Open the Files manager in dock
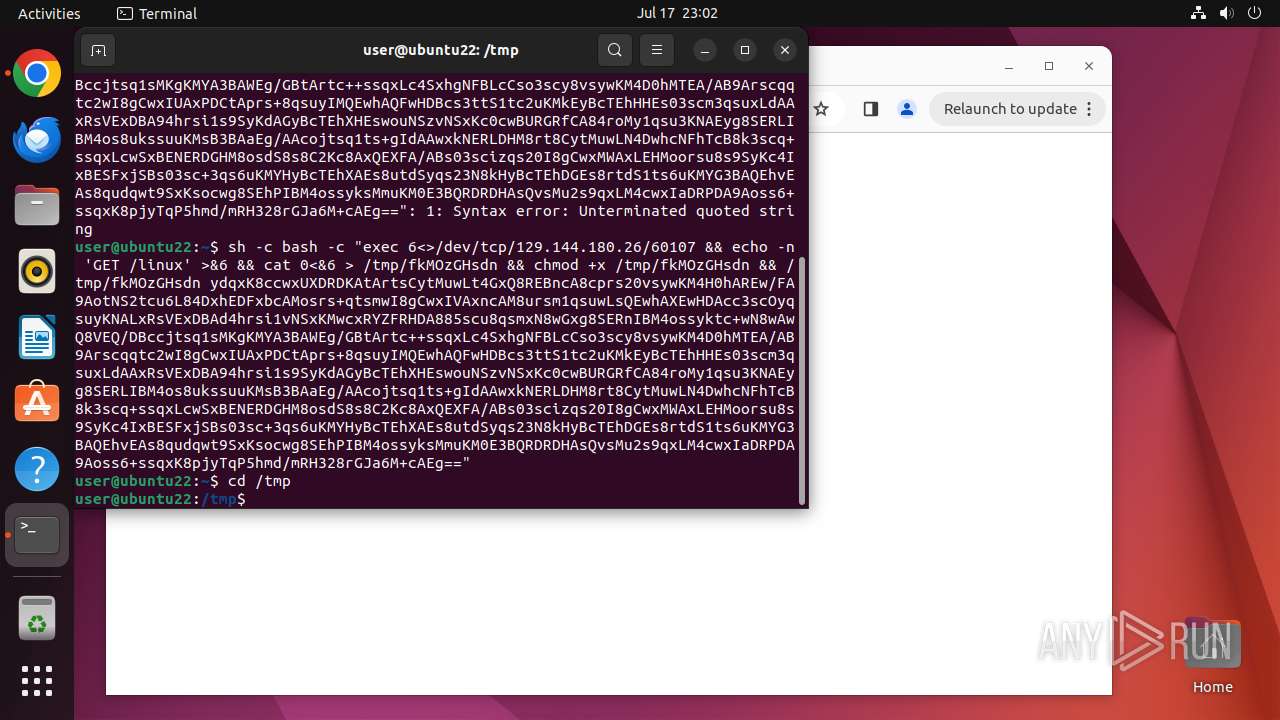 (x=37, y=206)
